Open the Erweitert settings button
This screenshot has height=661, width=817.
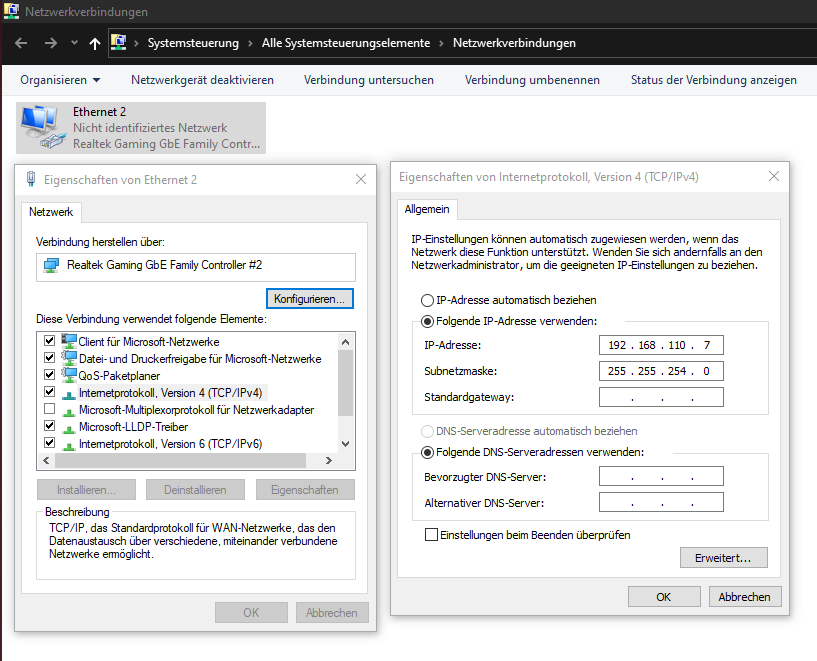[x=724, y=557]
